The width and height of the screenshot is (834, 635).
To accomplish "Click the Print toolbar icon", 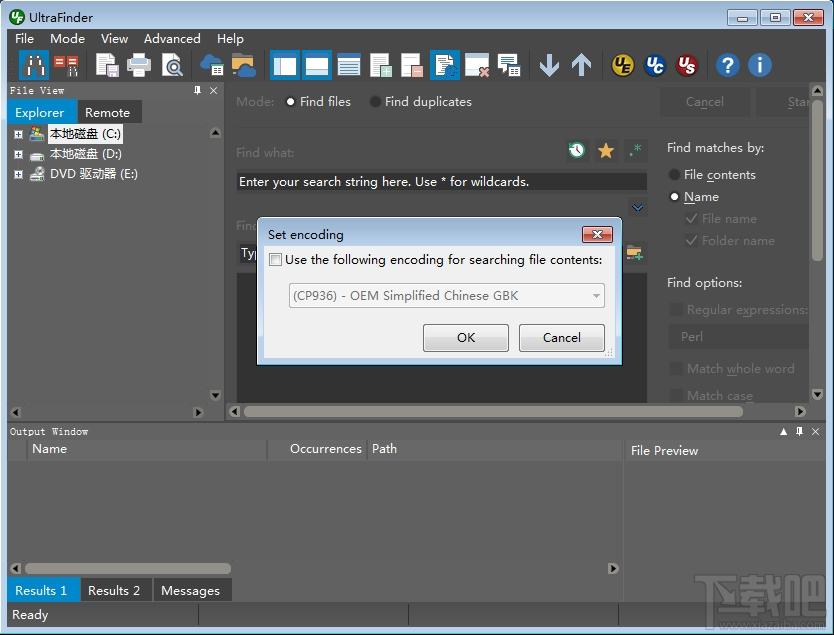I will click(x=139, y=65).
